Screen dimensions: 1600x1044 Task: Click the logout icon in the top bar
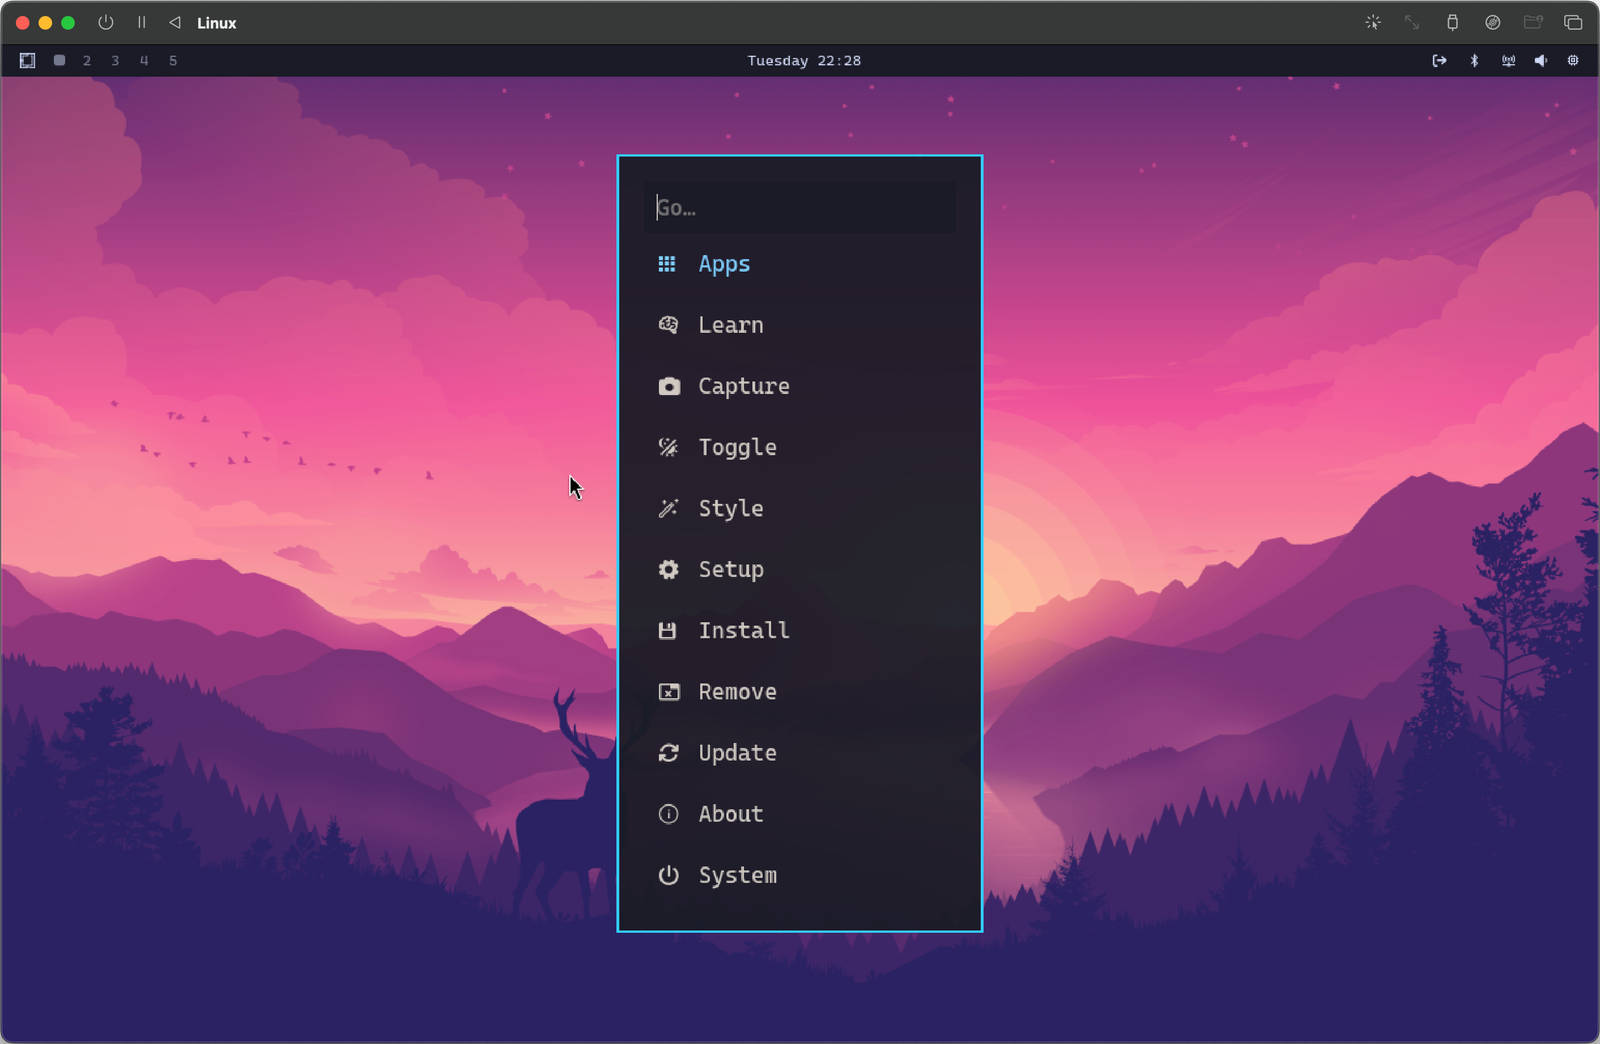pyautogui.click(x=1438, y=60)
